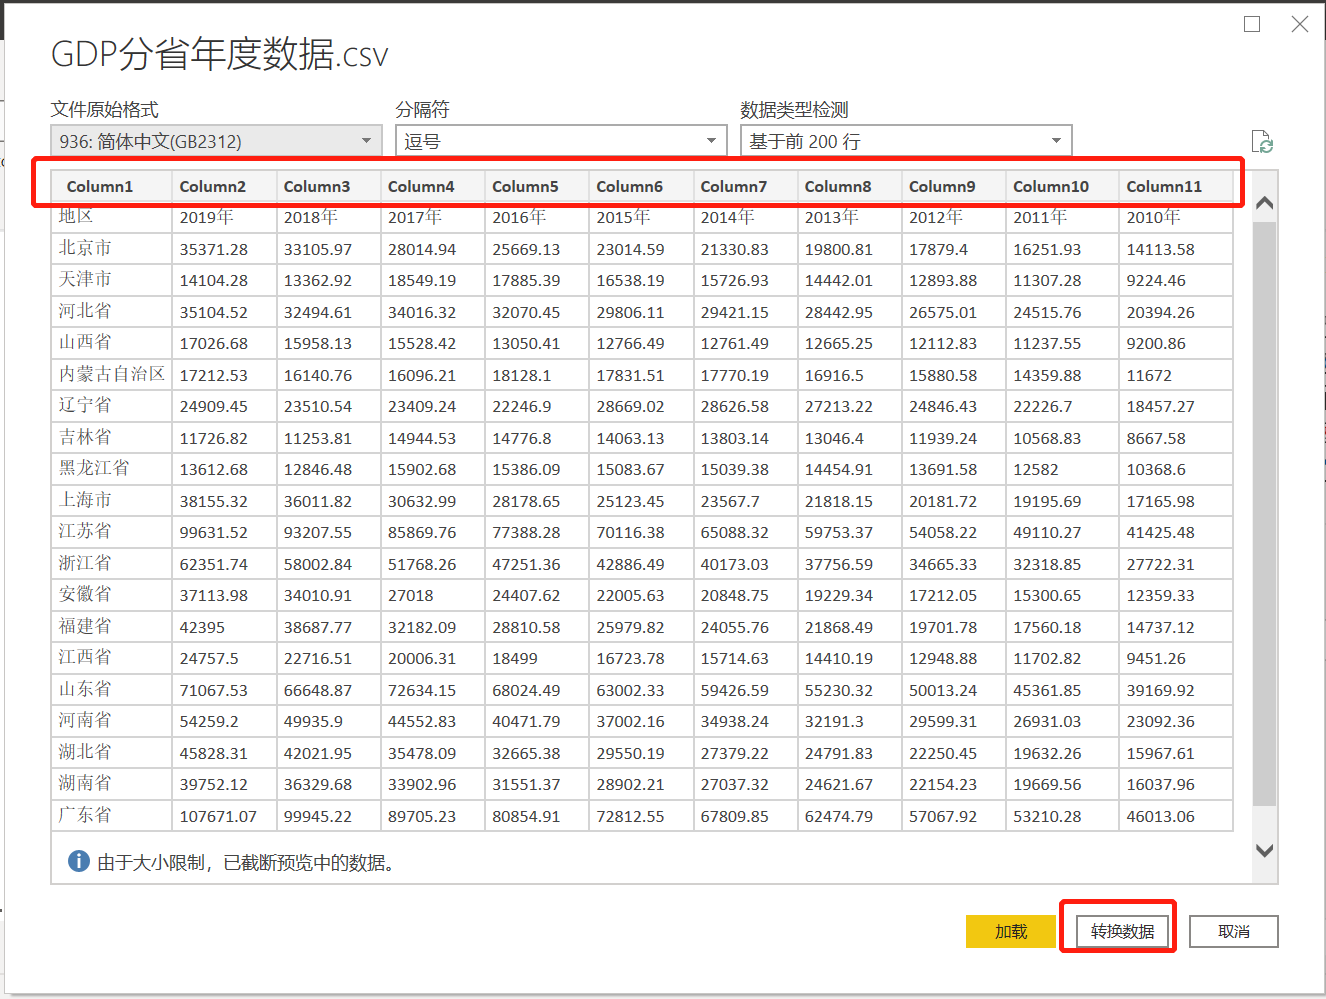
Task: Click the 加载 load button
Action: [x=1010, y=931]
